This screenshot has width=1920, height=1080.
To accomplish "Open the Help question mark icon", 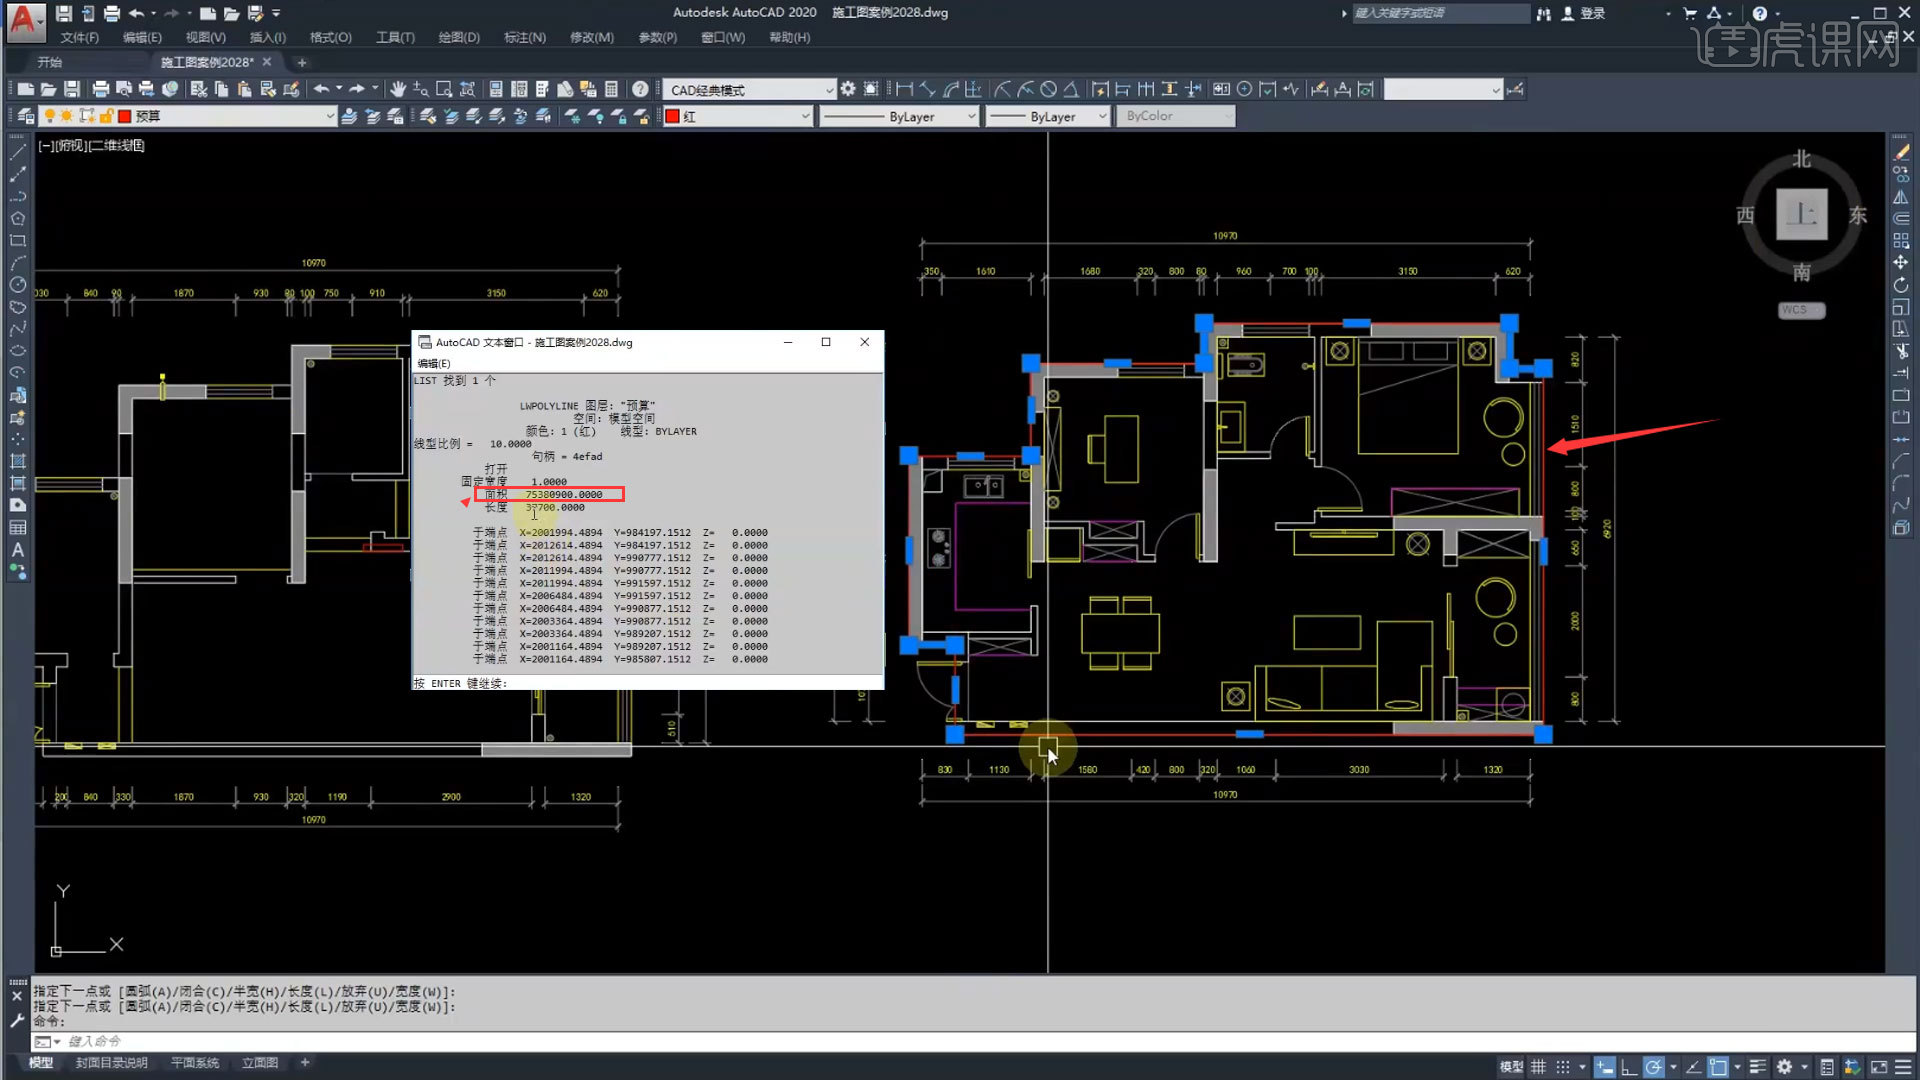I will coord(640,89).
